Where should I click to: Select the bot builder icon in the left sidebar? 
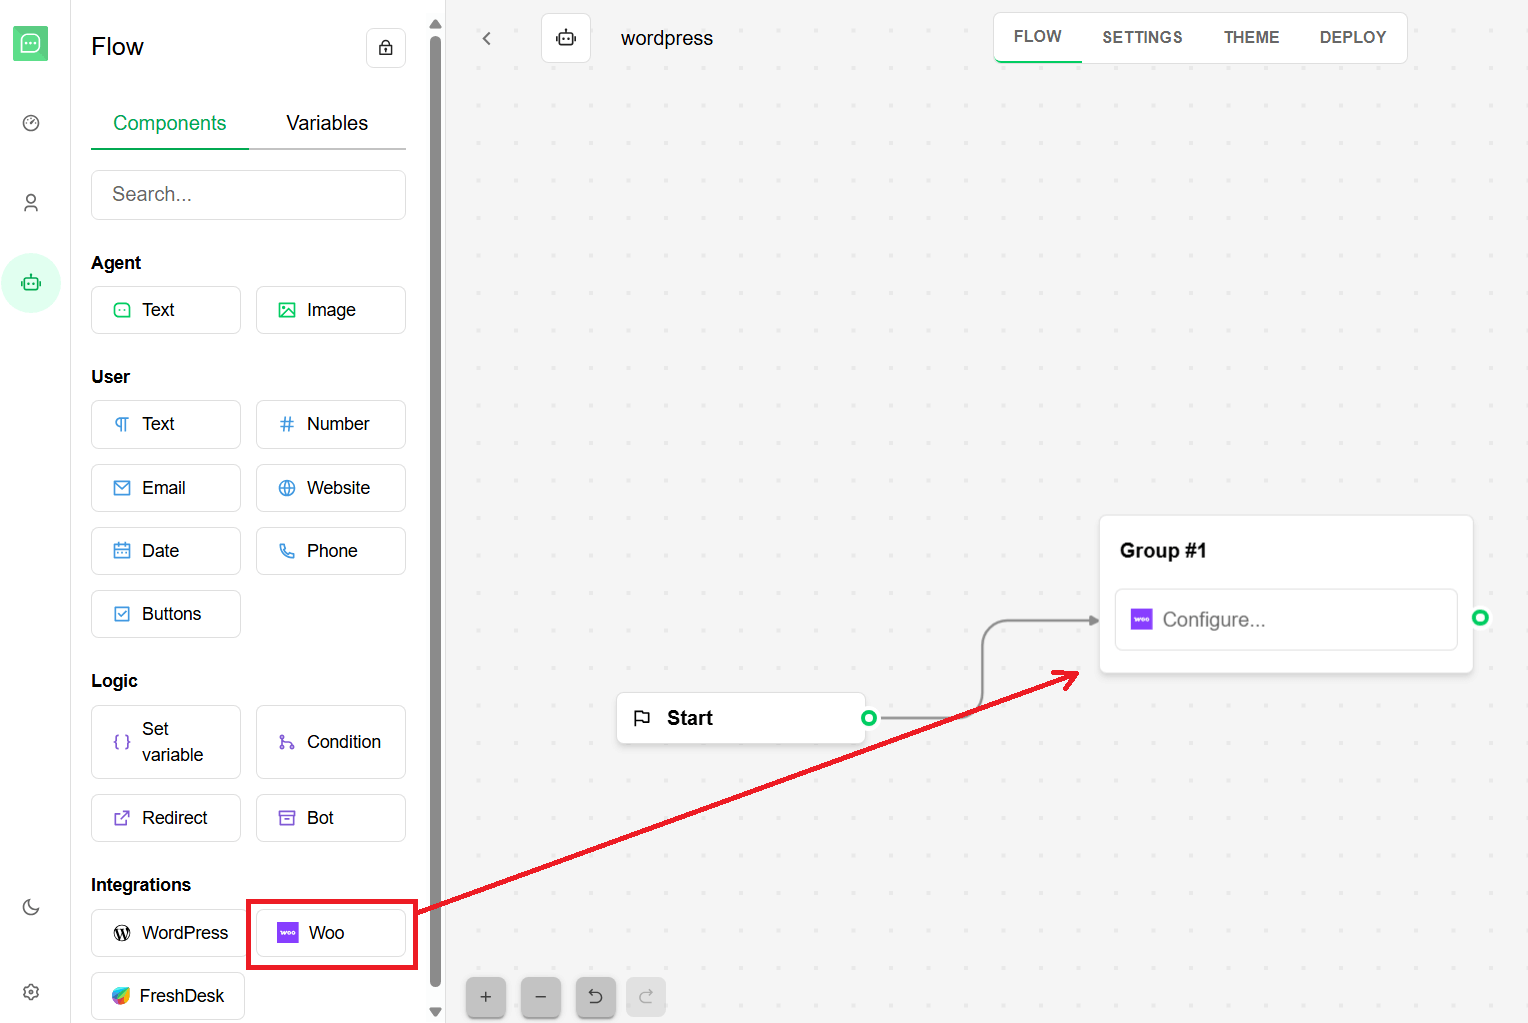click(31, 283)
